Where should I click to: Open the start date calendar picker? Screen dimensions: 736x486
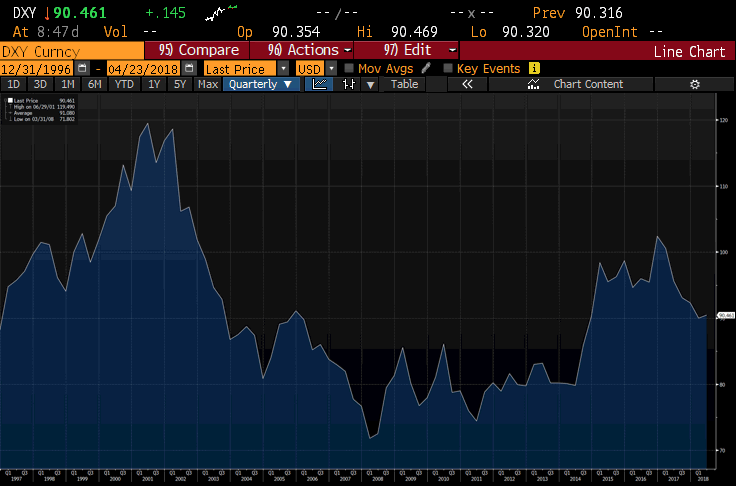click(x=82, y=69)
